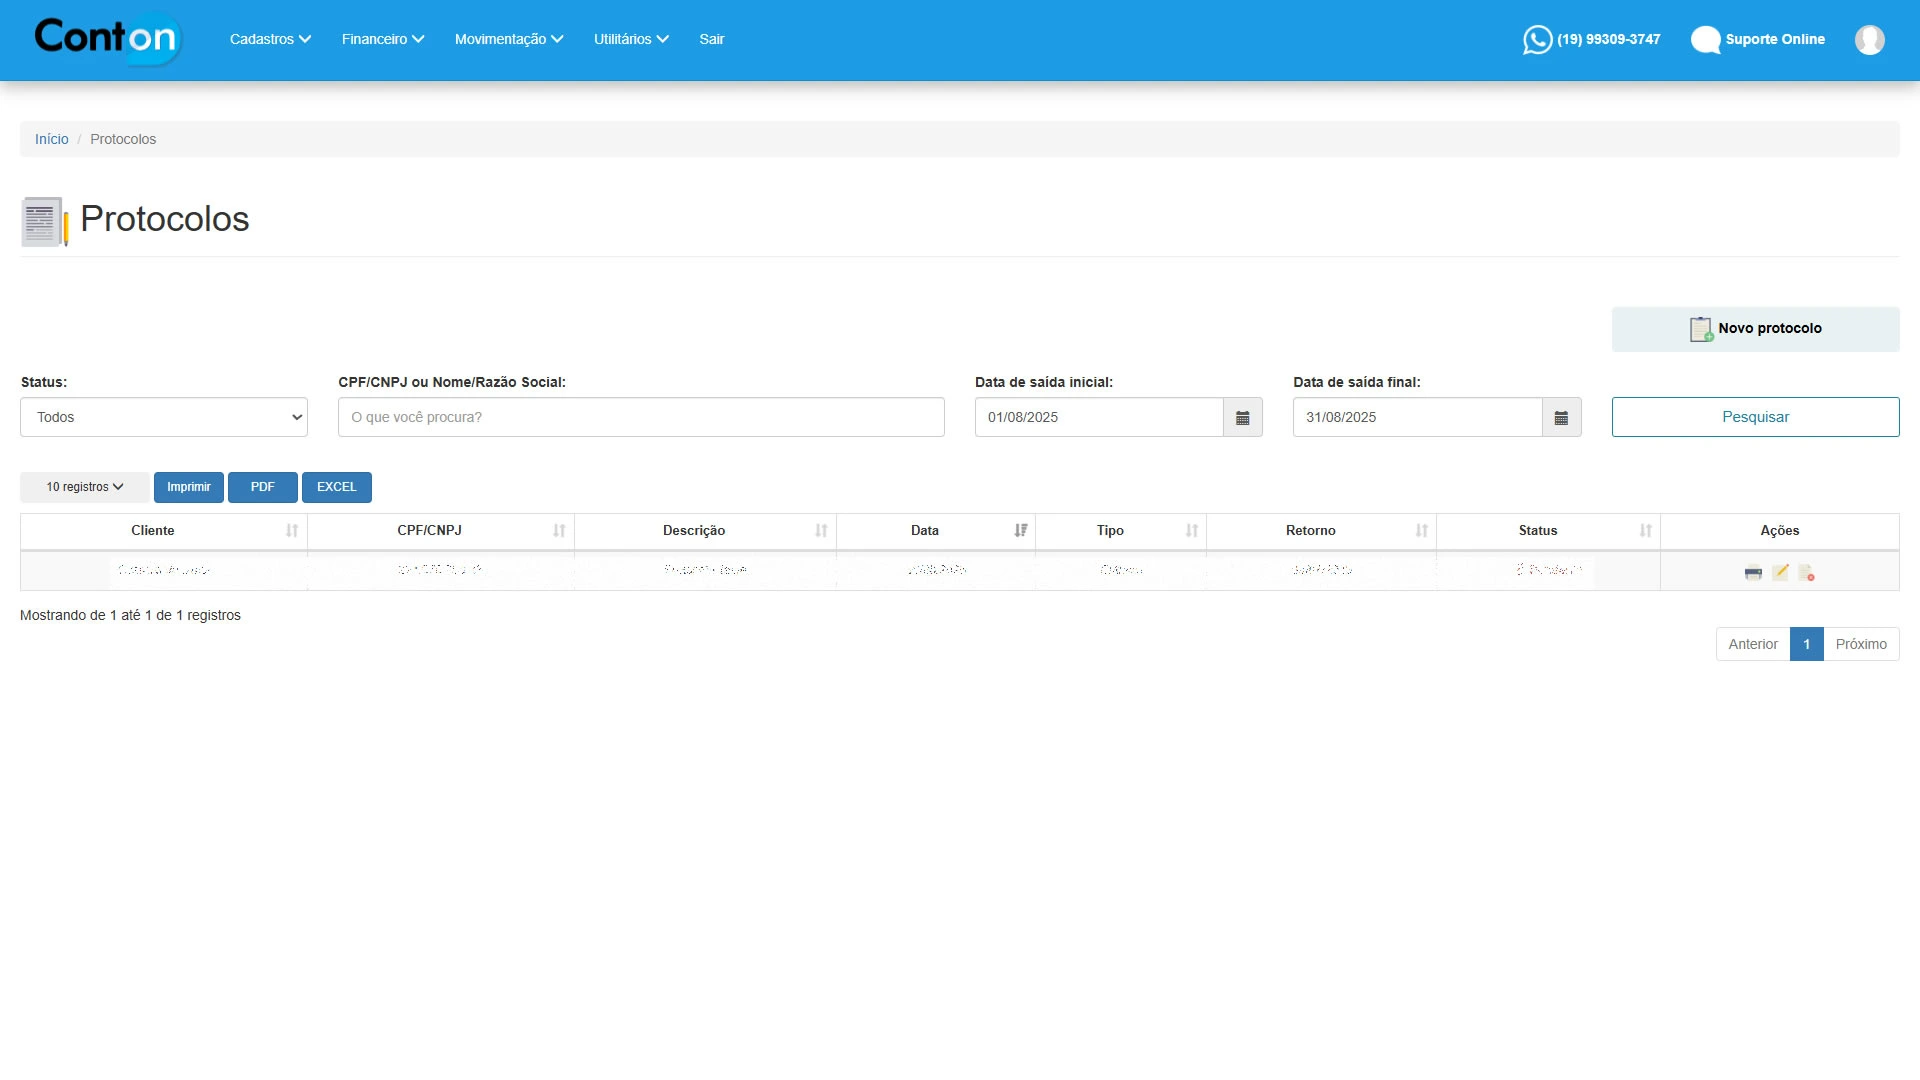Click the print icon in Ações column

1753,573
